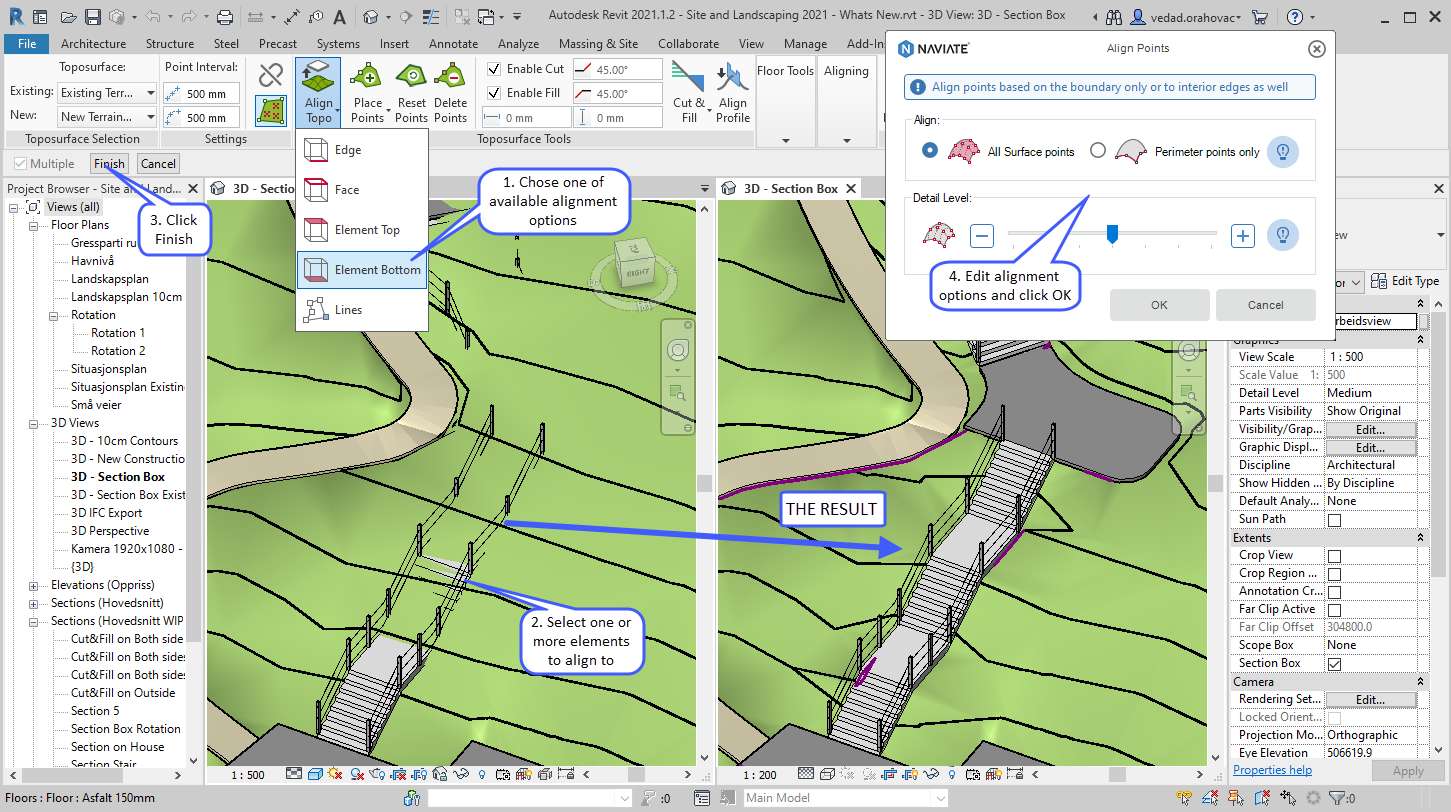Screen dimensions: 1451x812
Task: Open the shopping cart icon in title bar
Action: [1260, 17]
